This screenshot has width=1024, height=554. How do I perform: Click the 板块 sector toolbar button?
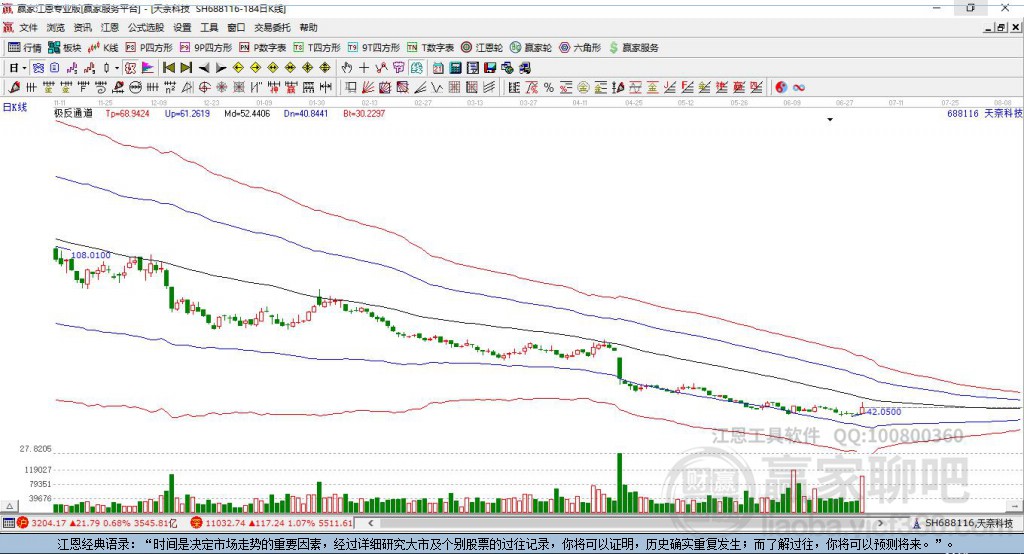[x=64, y=48]
